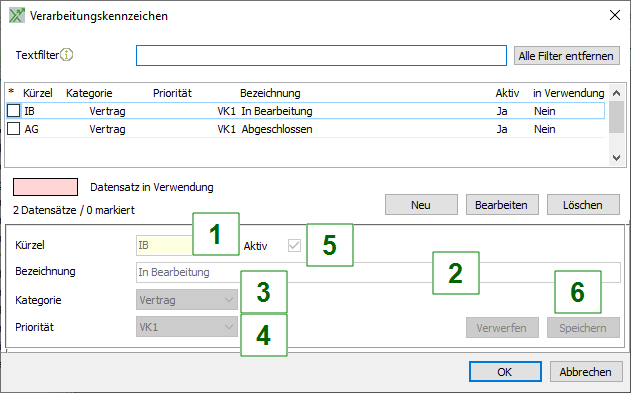Screen dimensions: 631x393
Task: Sort by the Aktiv column header
Action: point(507,93)
